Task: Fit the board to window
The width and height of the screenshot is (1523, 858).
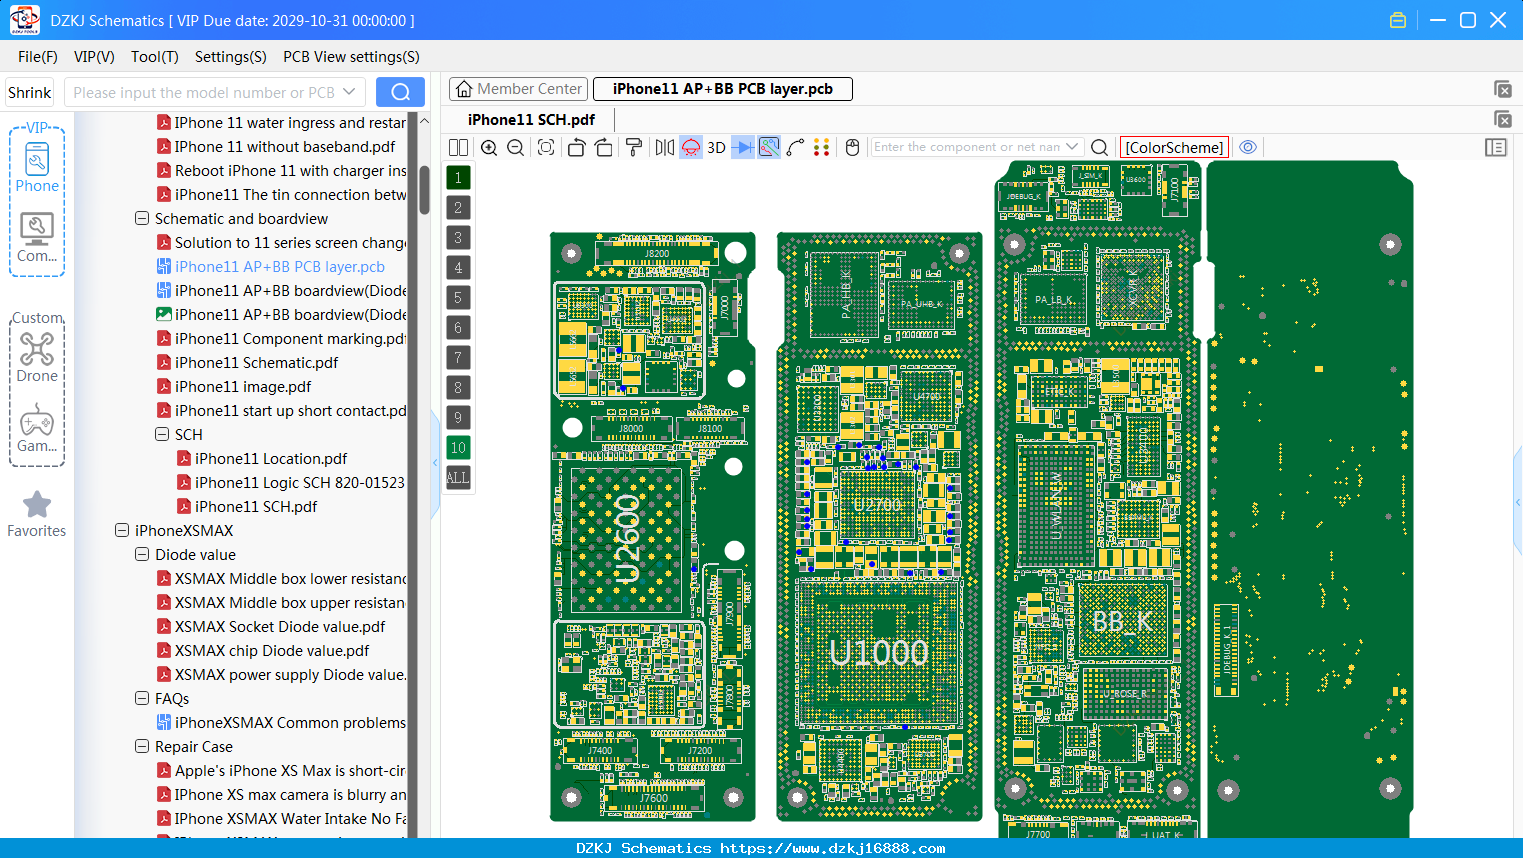Action: [x=546, y=147]
